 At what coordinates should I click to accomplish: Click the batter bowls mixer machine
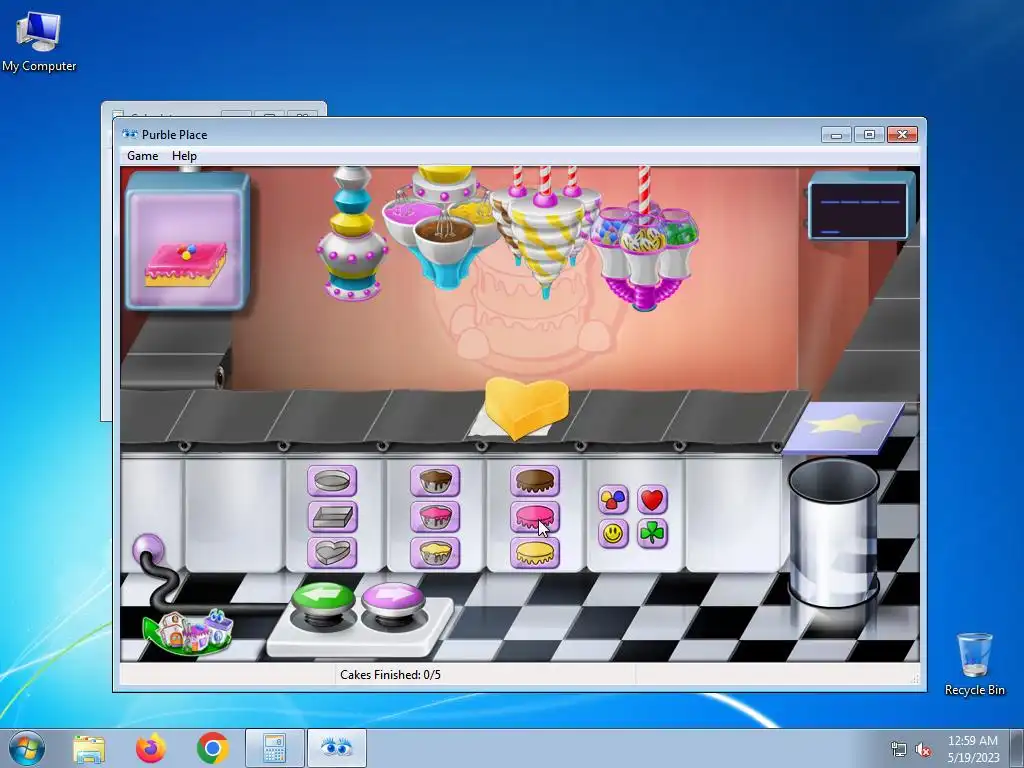(443, 225)
